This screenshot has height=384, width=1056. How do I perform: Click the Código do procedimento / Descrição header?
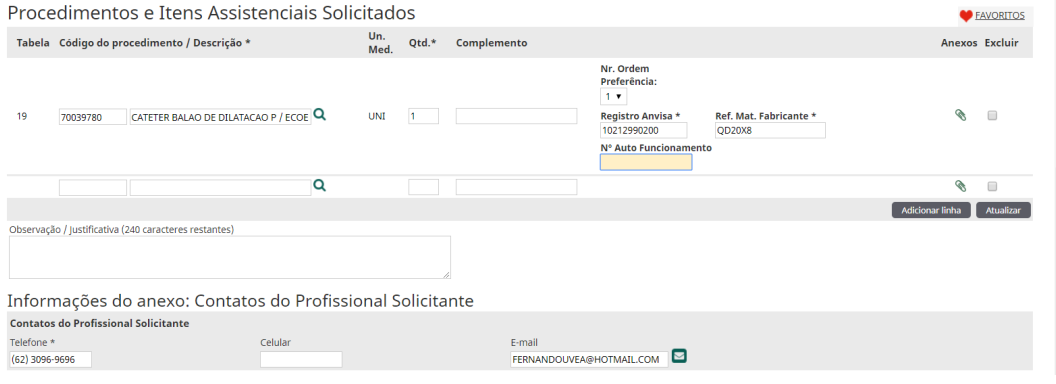[x=155, y=42]
